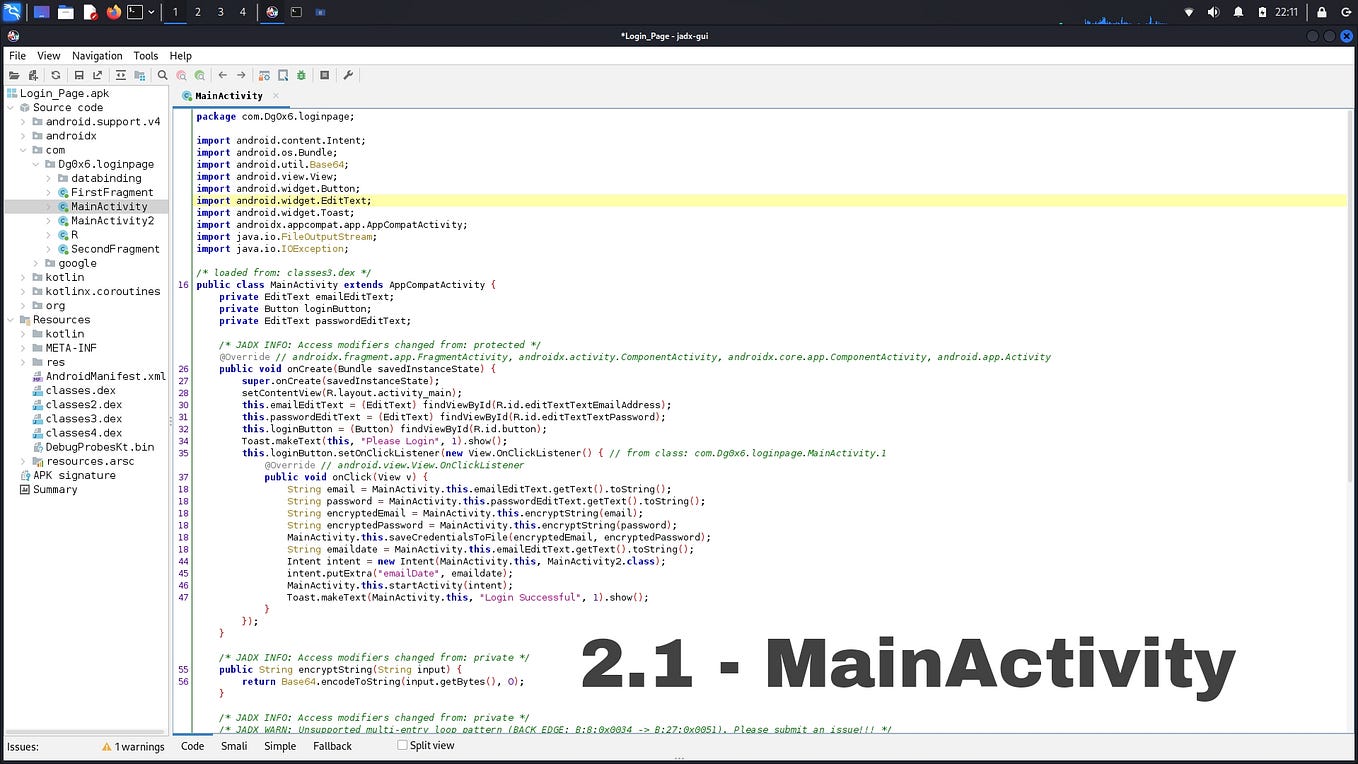The image size is (1358, 764).
Task: Enable the Split view checkbox
Action: (x=402, y=745)
